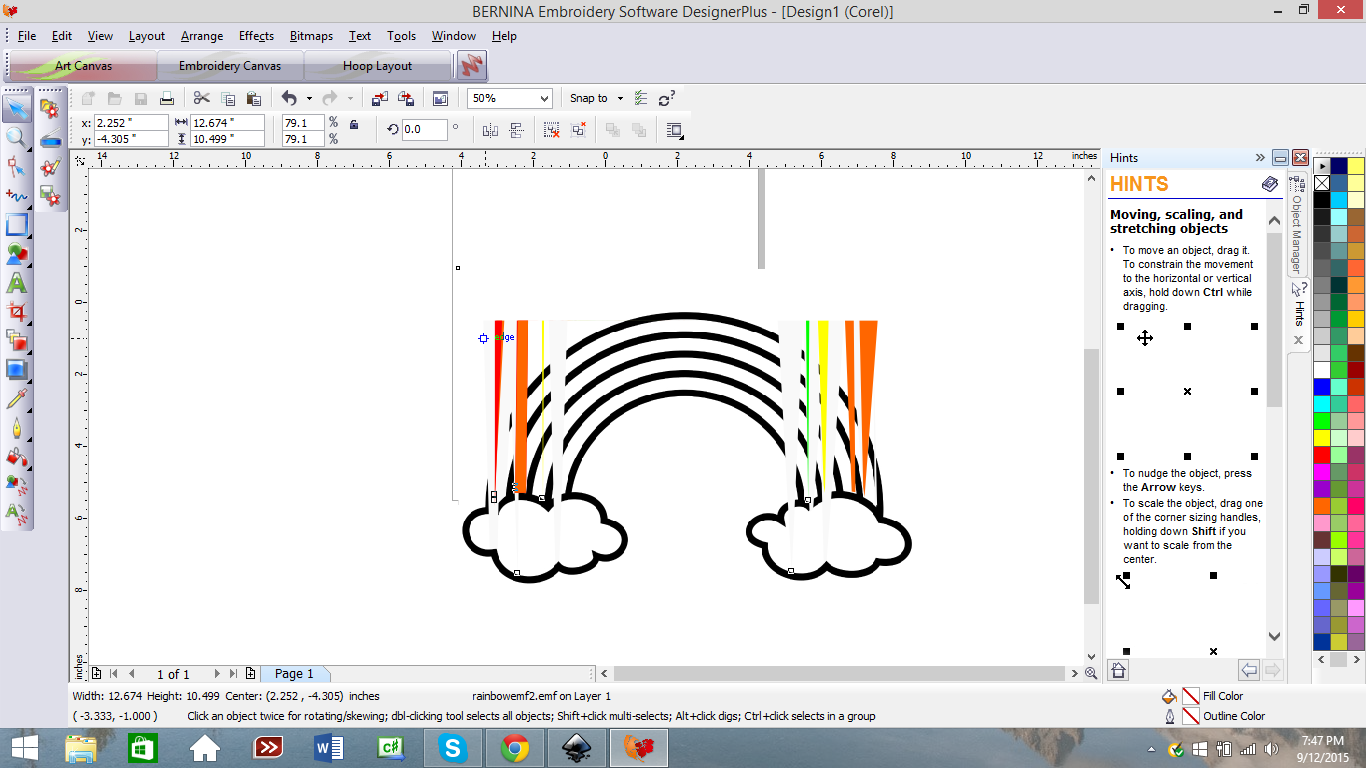Screen dimensions: 1366x768
Task: Click the Cut icon in the toolbar
Action: (x=200, y=98)
